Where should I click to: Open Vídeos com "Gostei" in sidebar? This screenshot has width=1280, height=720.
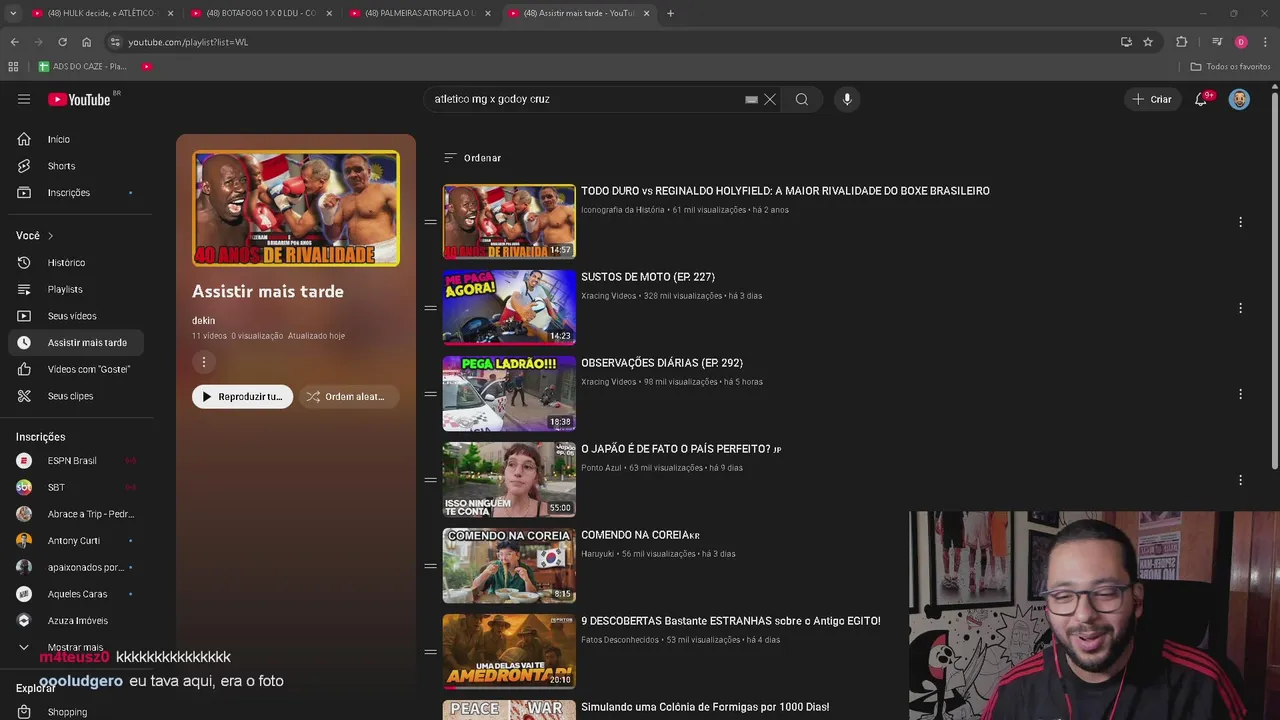point(75,369)
